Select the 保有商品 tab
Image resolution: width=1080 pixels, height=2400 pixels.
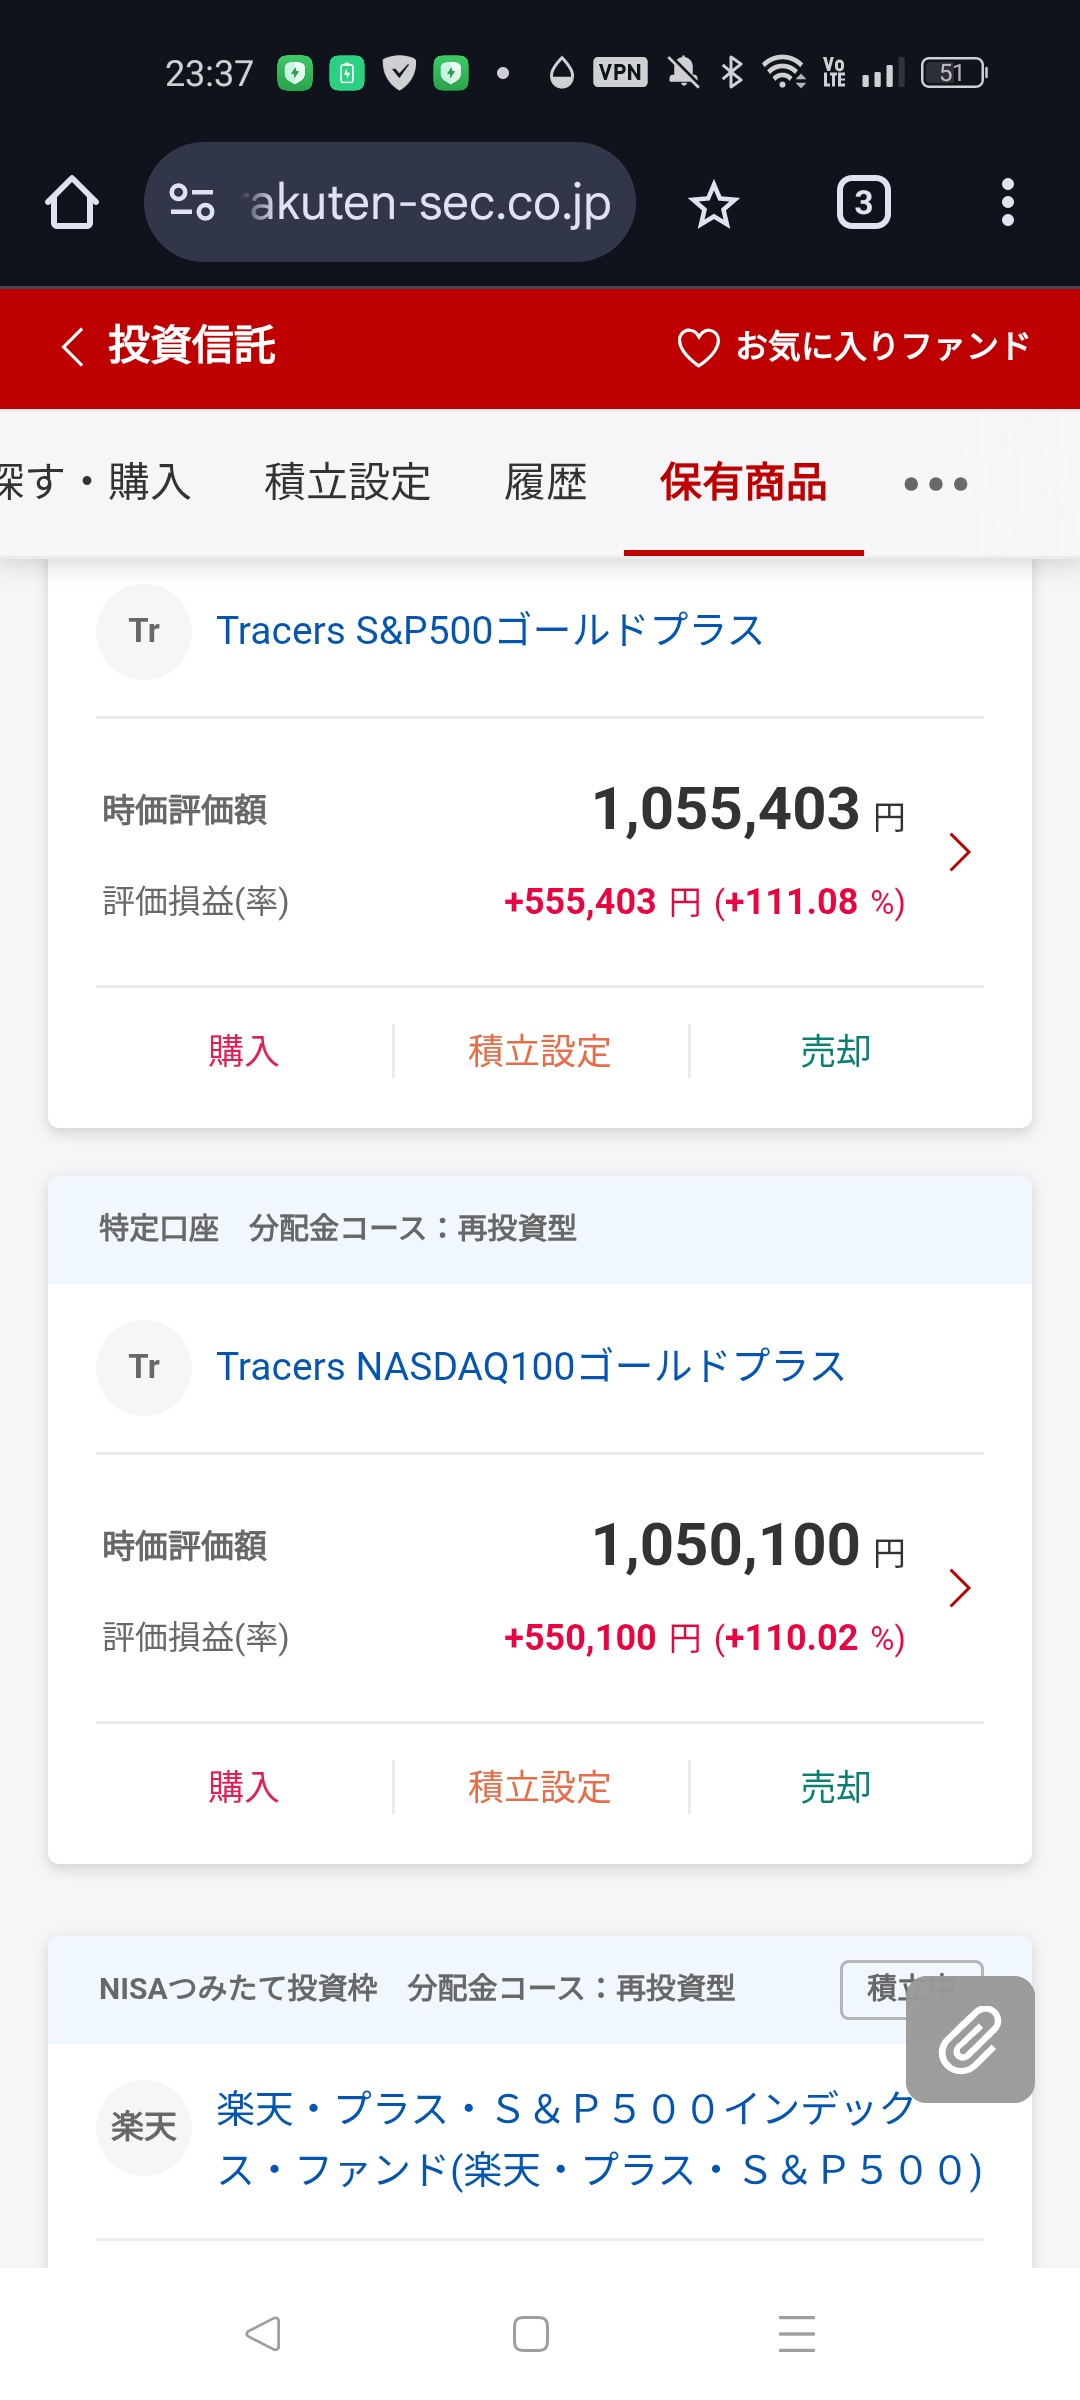point(743,483)
